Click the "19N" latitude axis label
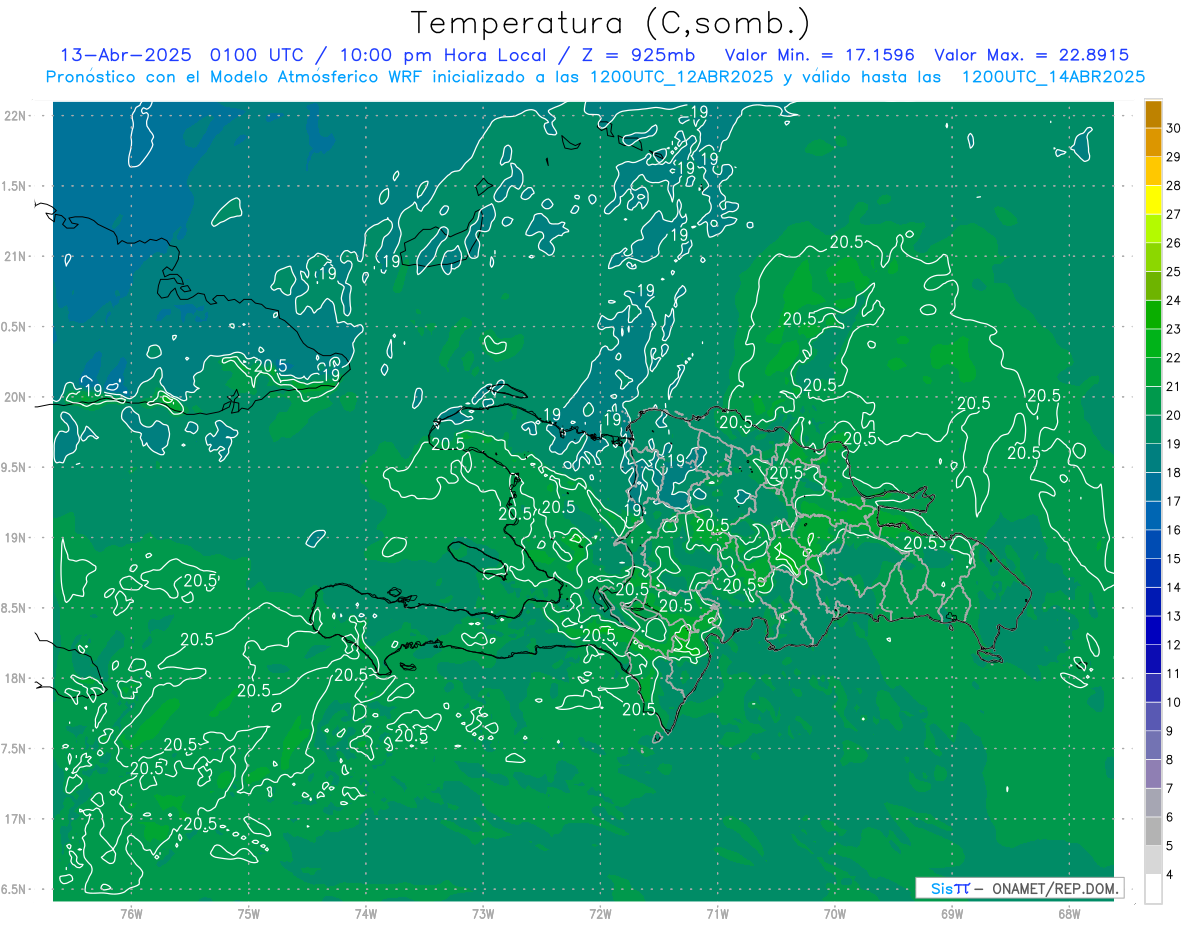Image resolution: width=1200 pixels, height=927 pixels. click(x=17, y=538)
